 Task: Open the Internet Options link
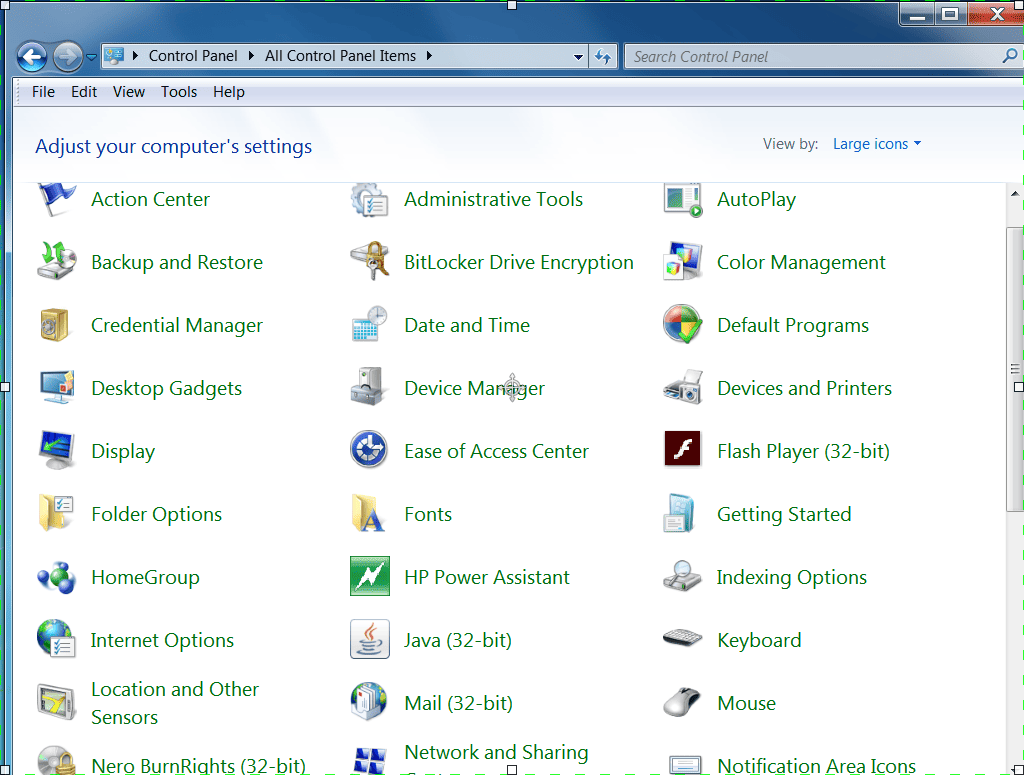162,640
